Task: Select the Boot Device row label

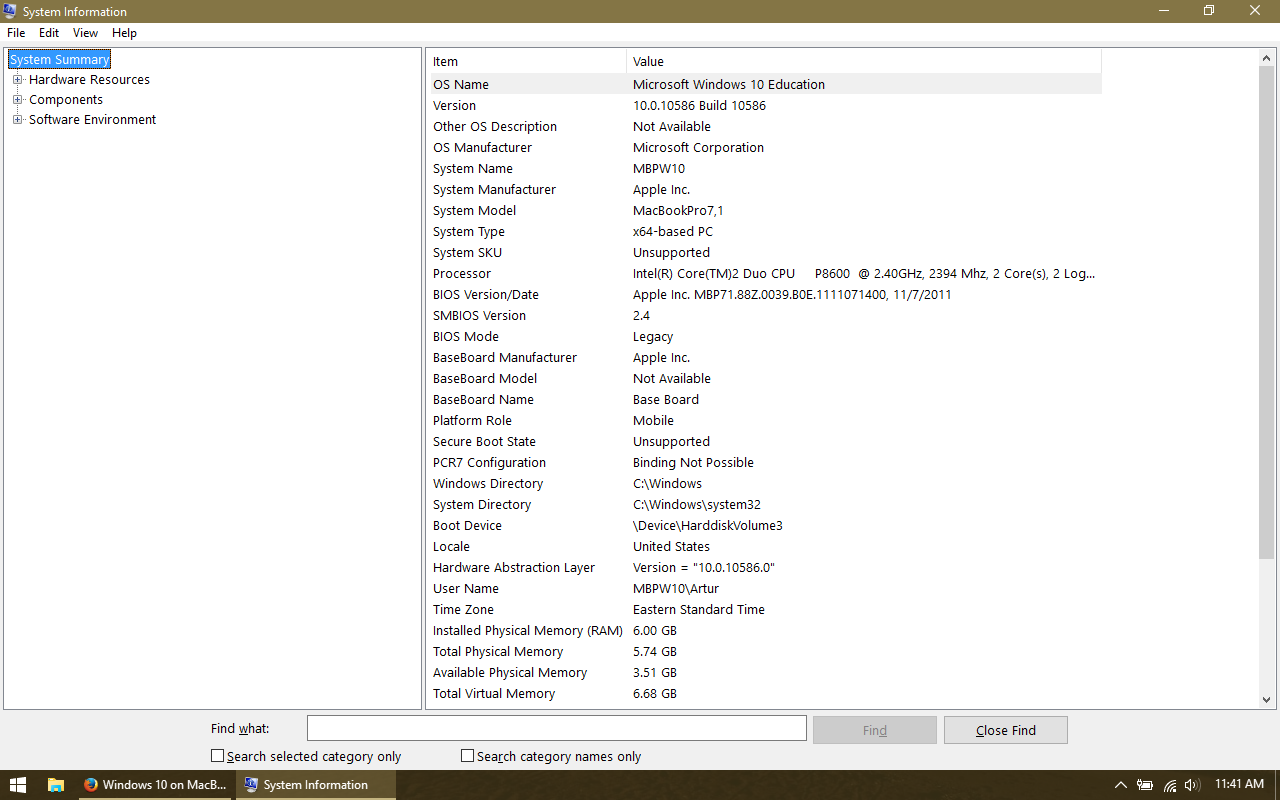Action: tap(467, 526)
